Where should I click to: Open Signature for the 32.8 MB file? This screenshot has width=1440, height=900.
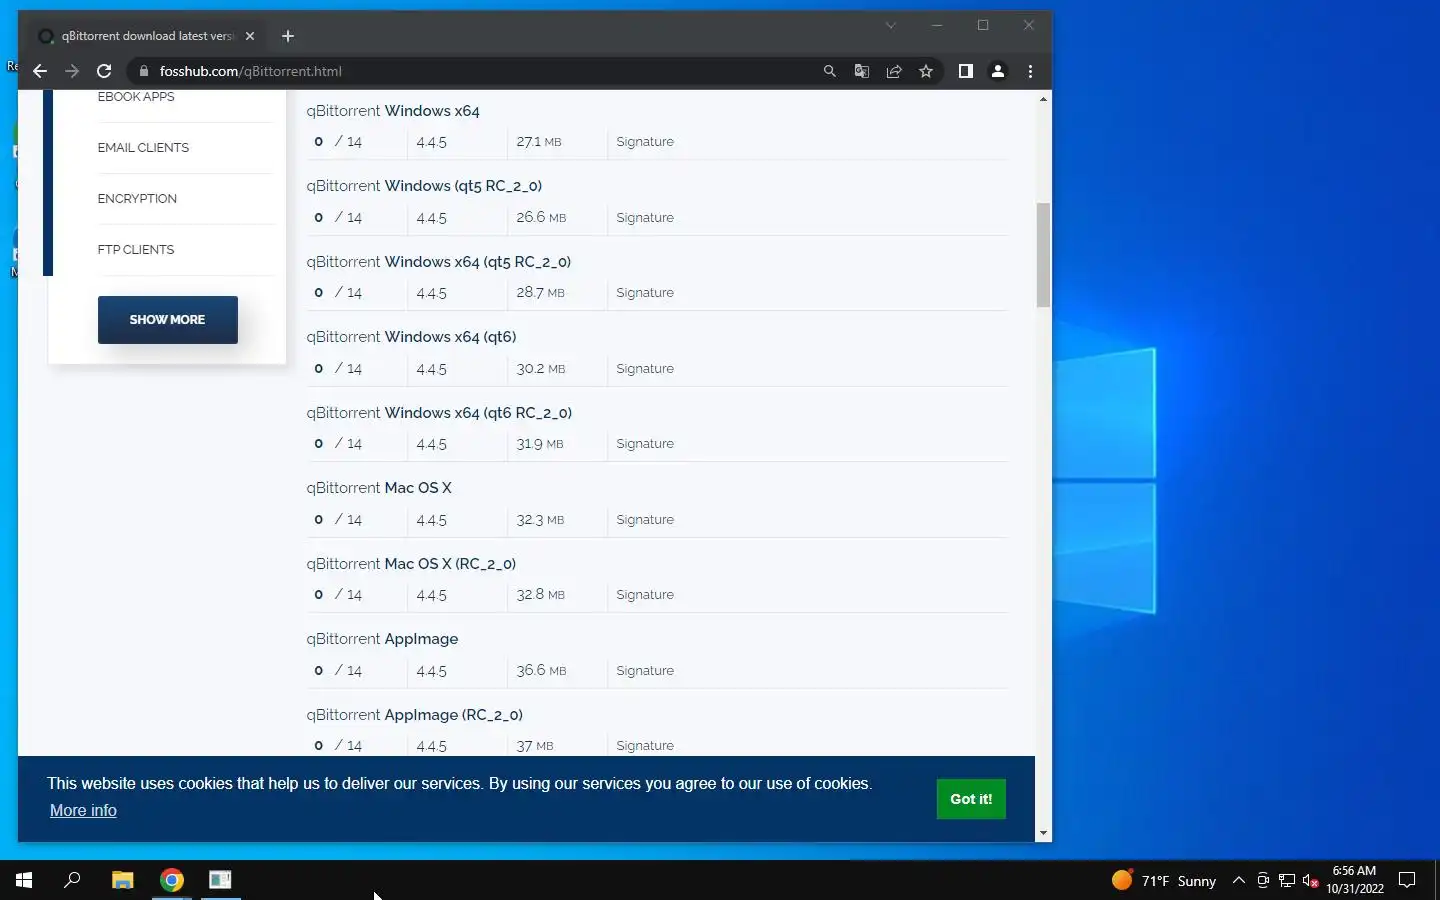coord(645,595)
